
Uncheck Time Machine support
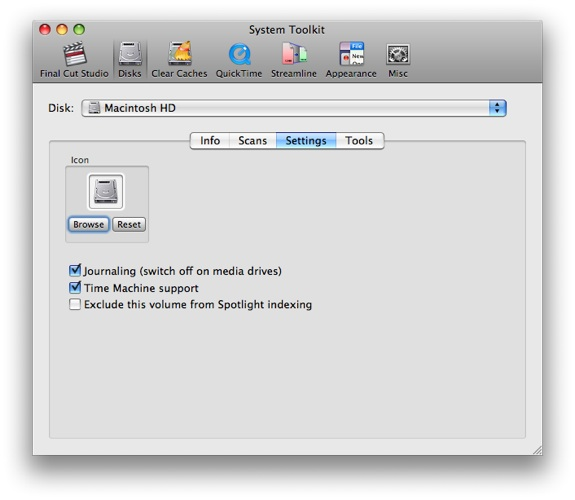75,288
